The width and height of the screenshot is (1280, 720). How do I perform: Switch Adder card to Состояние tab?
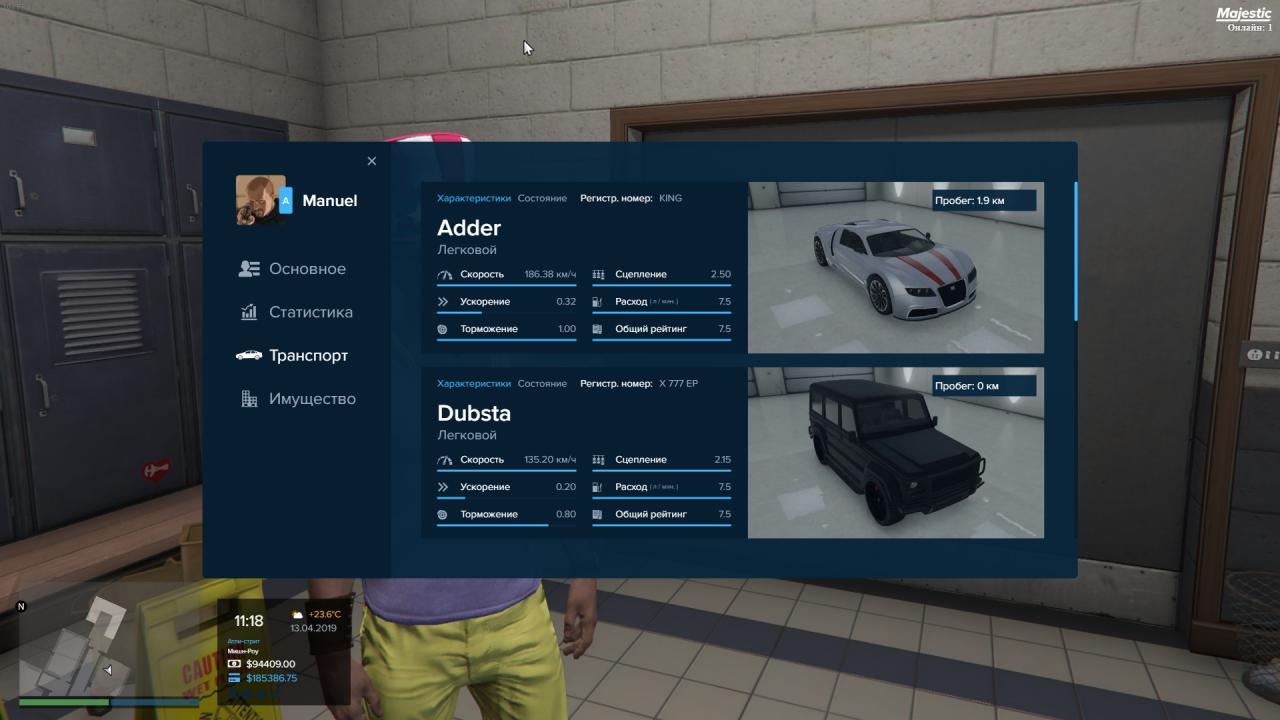point(542,198)
